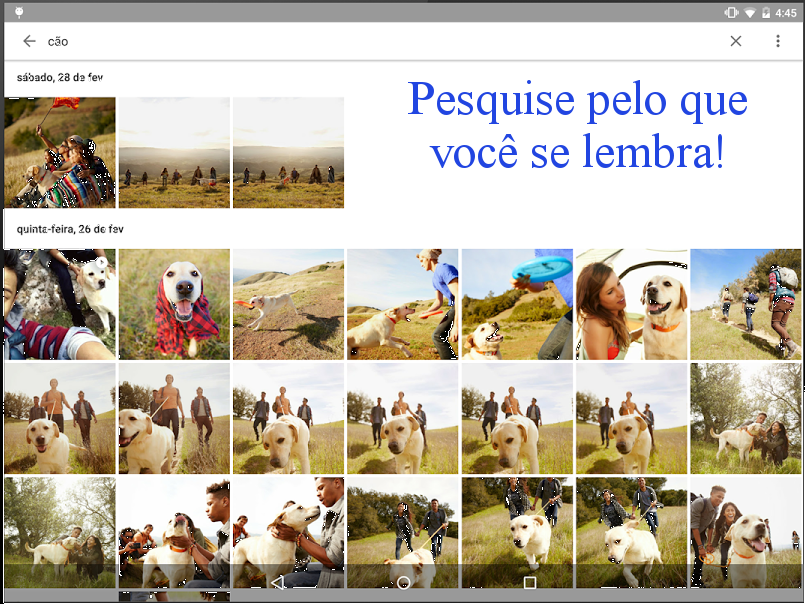Clear the search with the X icon
The width and height of the screenshot is (805, 604).
736,41
